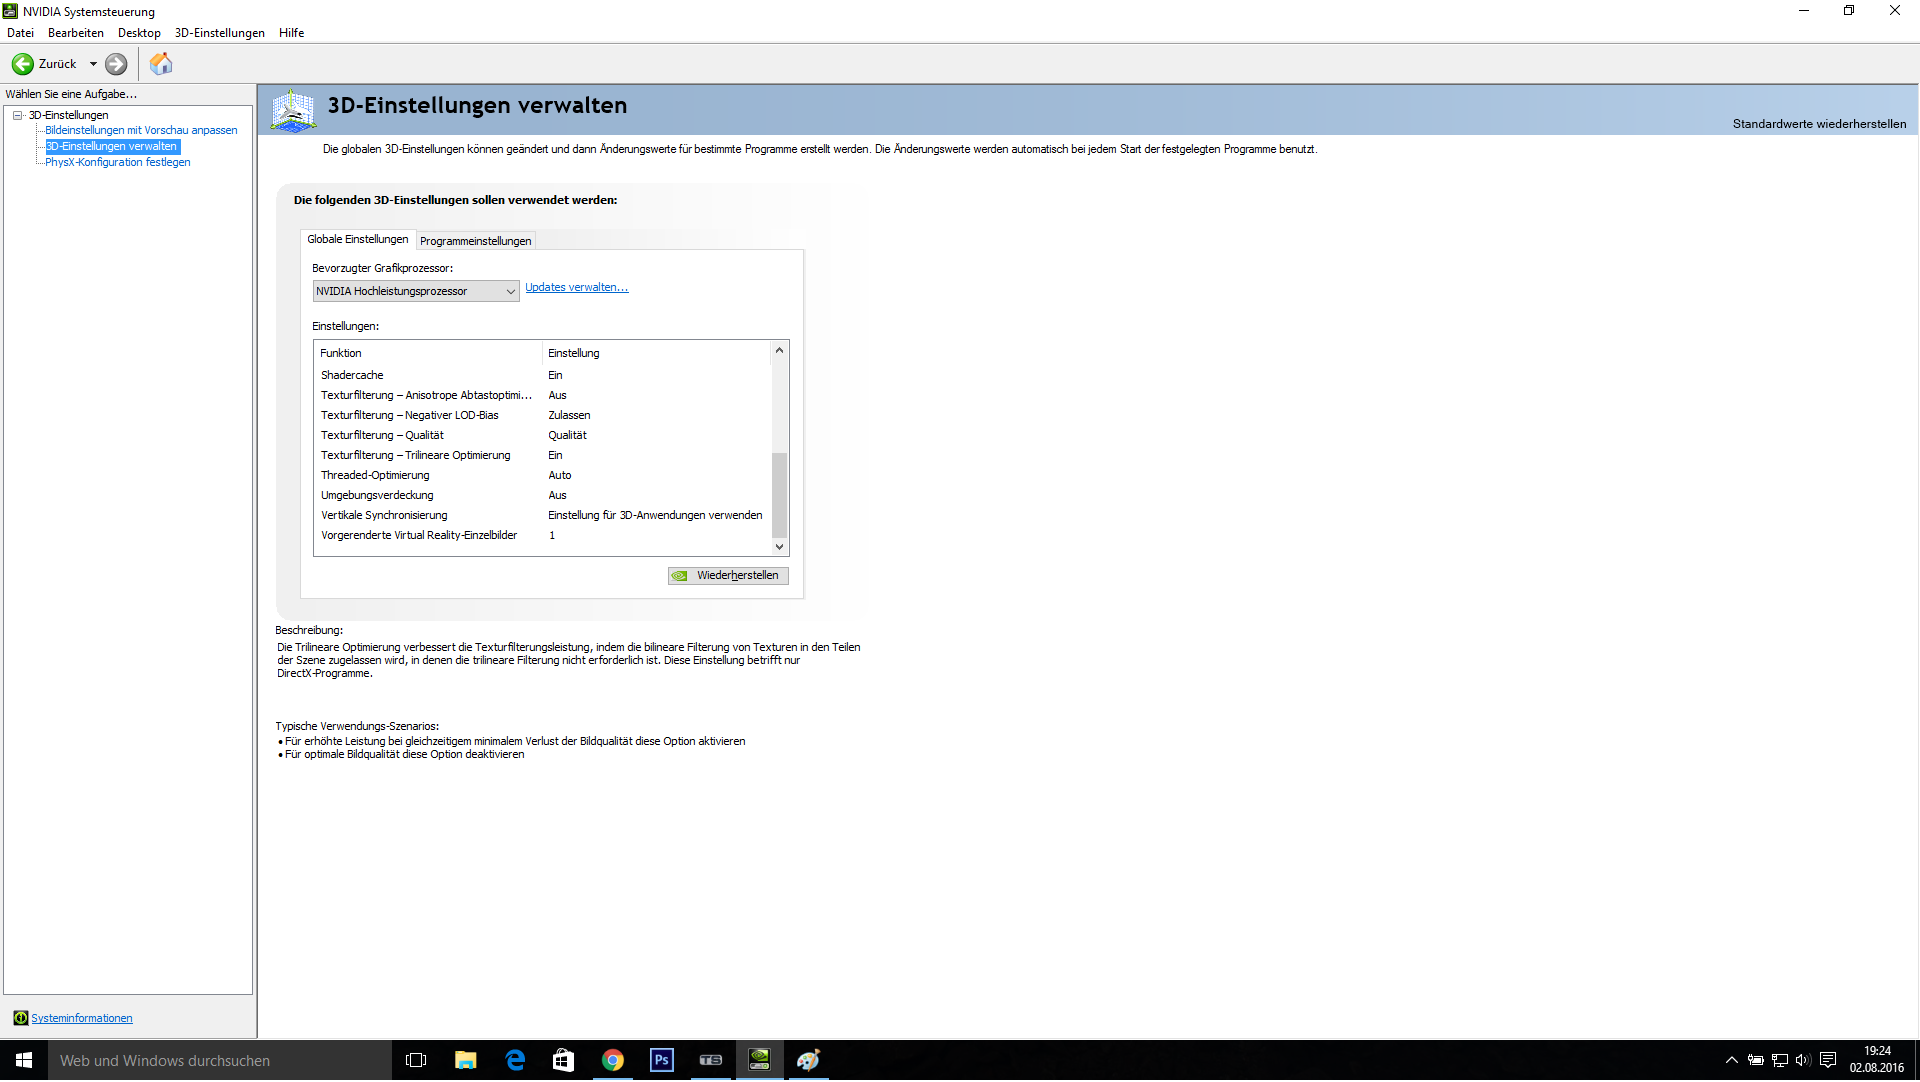1920x1082 pixels.
Task: Open the Zurück history dropdown arrow
Action: click(x=93, y=64)
